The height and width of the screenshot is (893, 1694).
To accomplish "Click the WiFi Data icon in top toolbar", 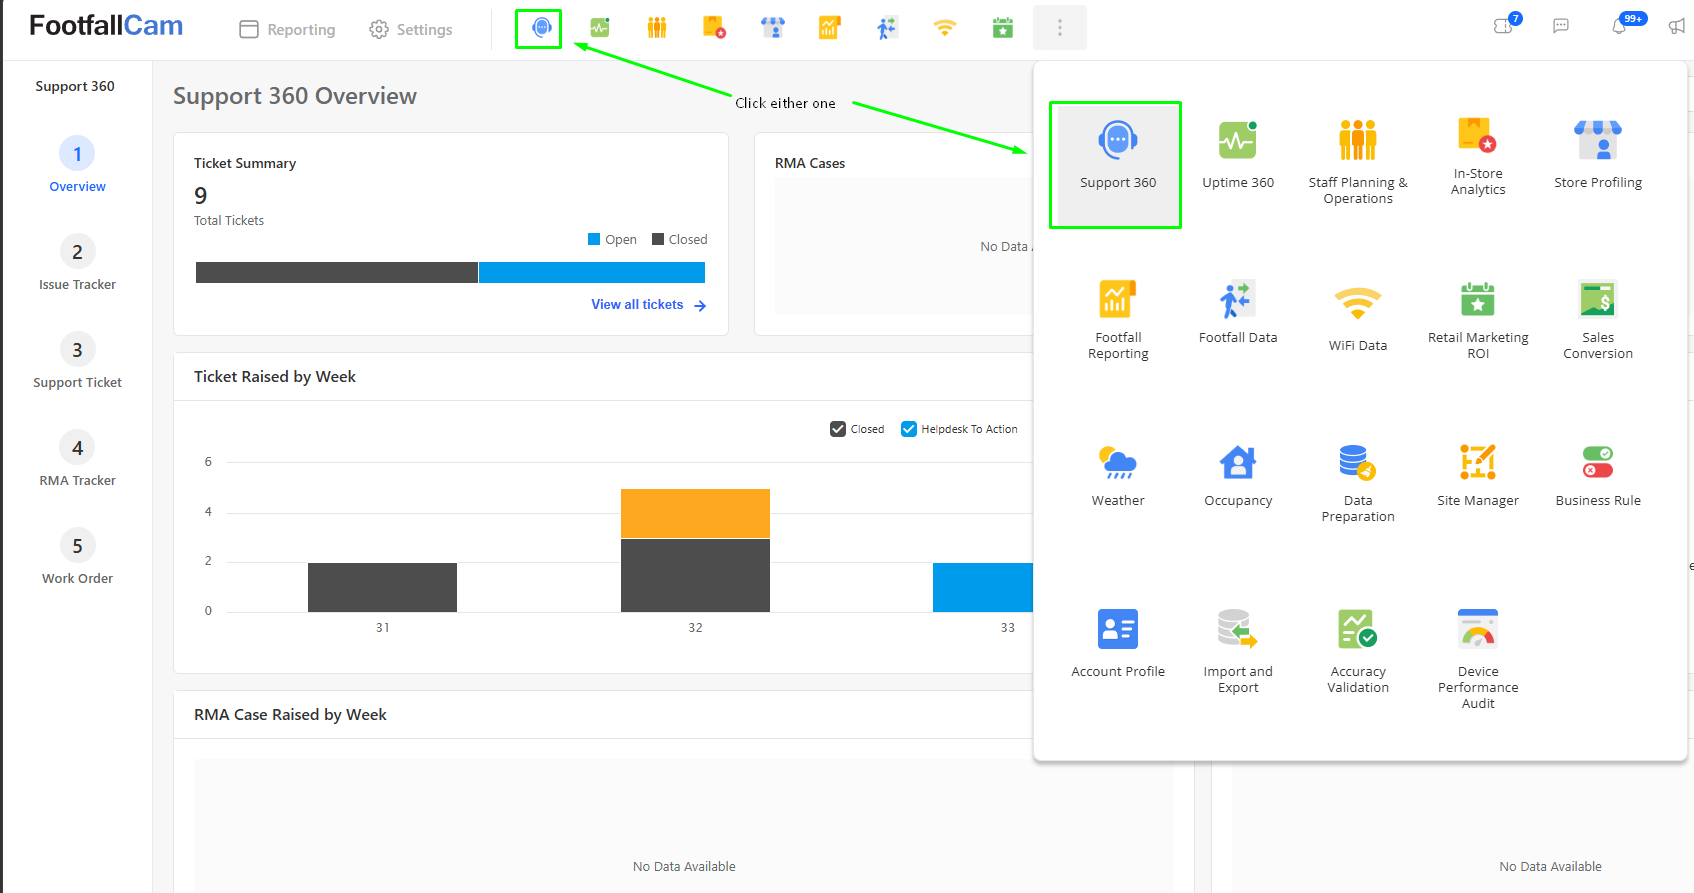I will pyautogui.click(x=945, y=28).
